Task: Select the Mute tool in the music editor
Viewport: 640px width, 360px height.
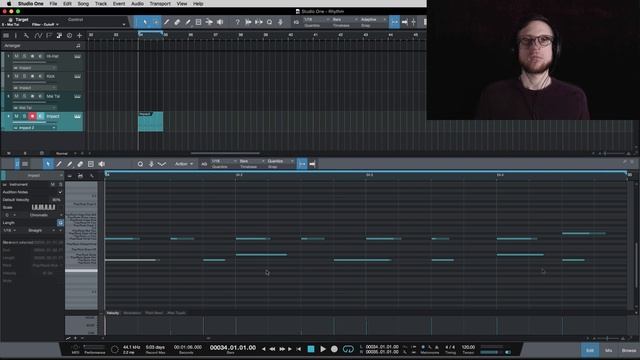Action: click(x=91, y=164)
